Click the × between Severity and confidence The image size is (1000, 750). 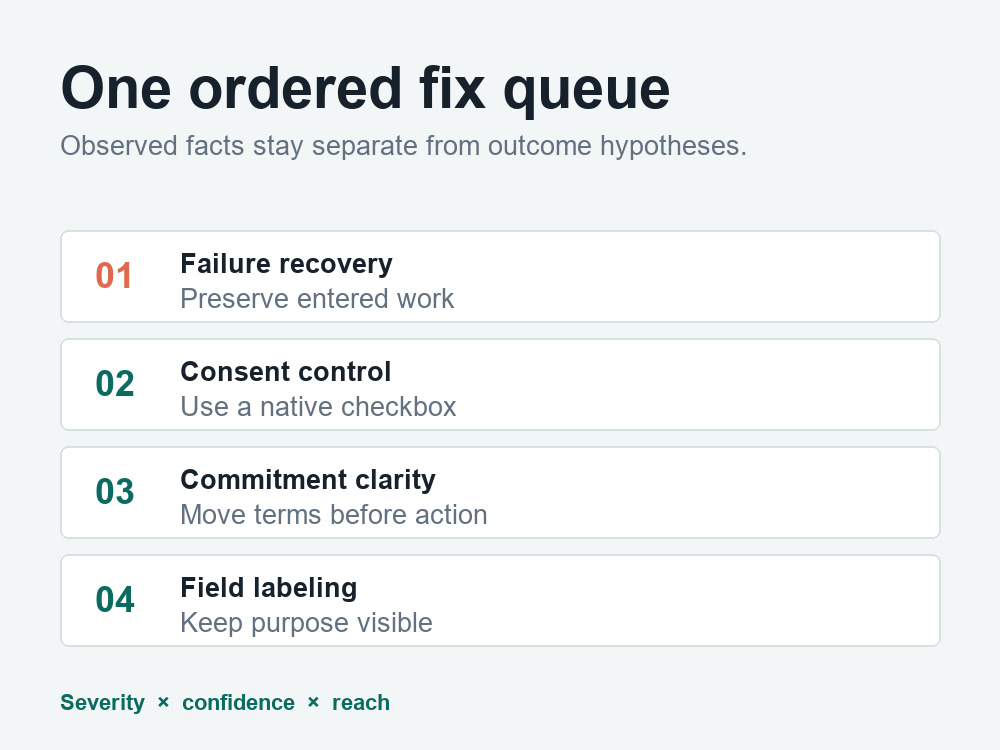pyautogui.click(x=163, y=702)
